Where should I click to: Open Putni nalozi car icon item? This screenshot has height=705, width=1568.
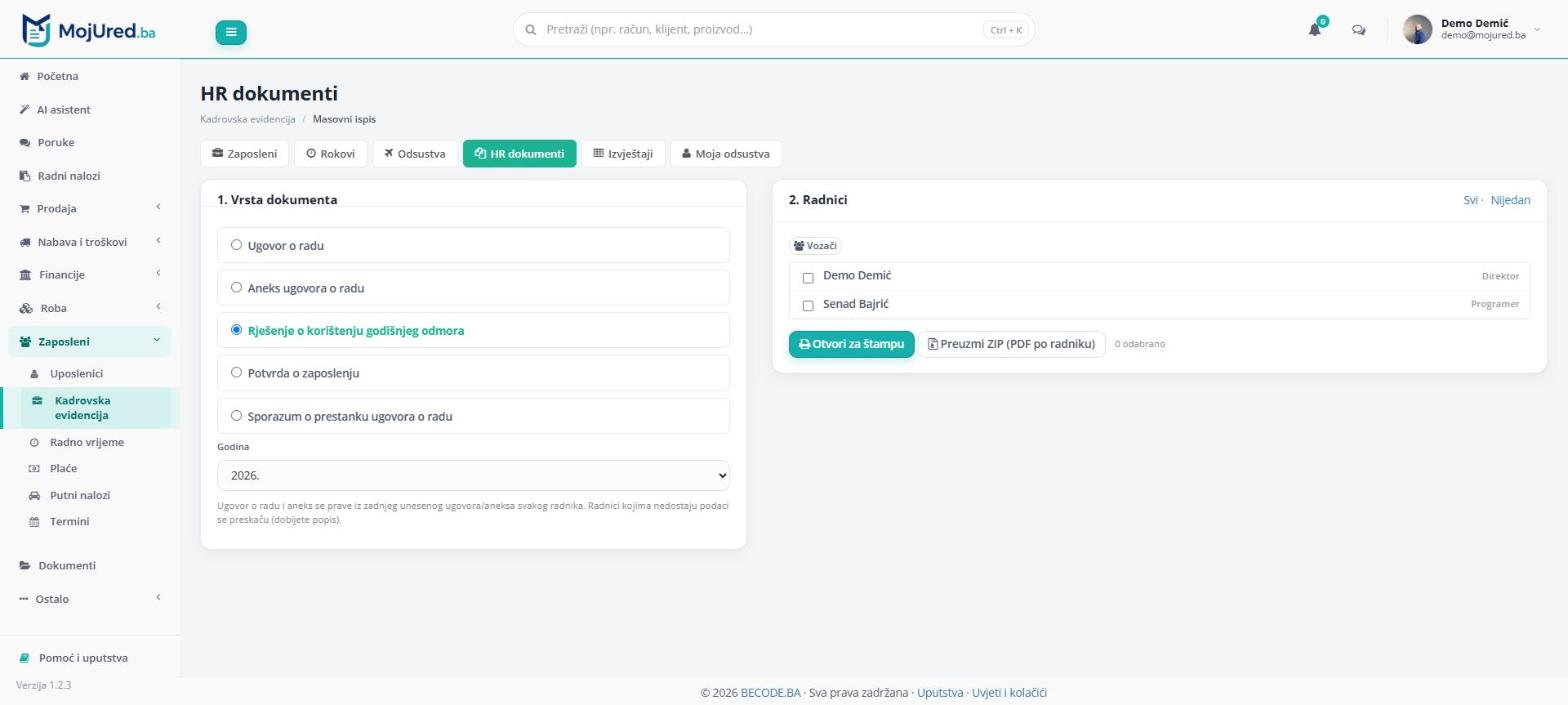[x=34, y=495]
